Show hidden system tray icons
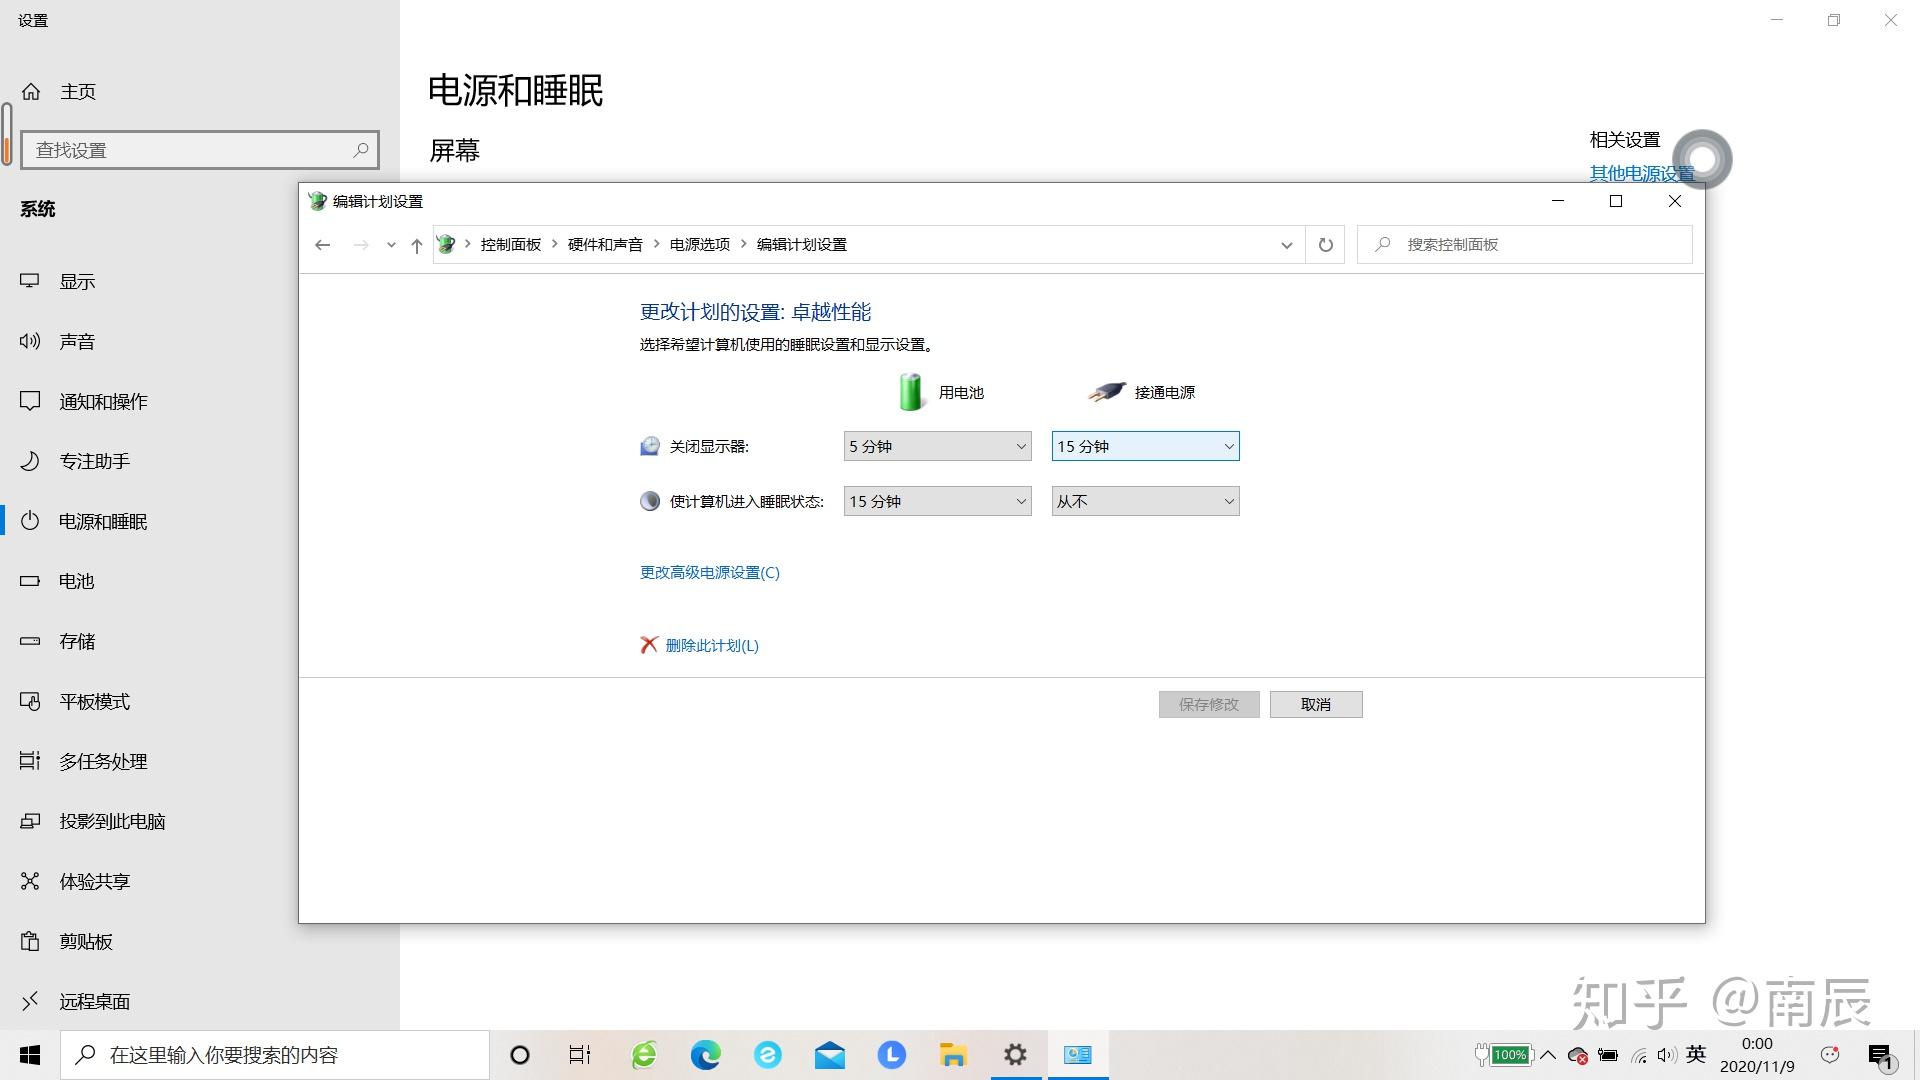 point(1548,1055)
